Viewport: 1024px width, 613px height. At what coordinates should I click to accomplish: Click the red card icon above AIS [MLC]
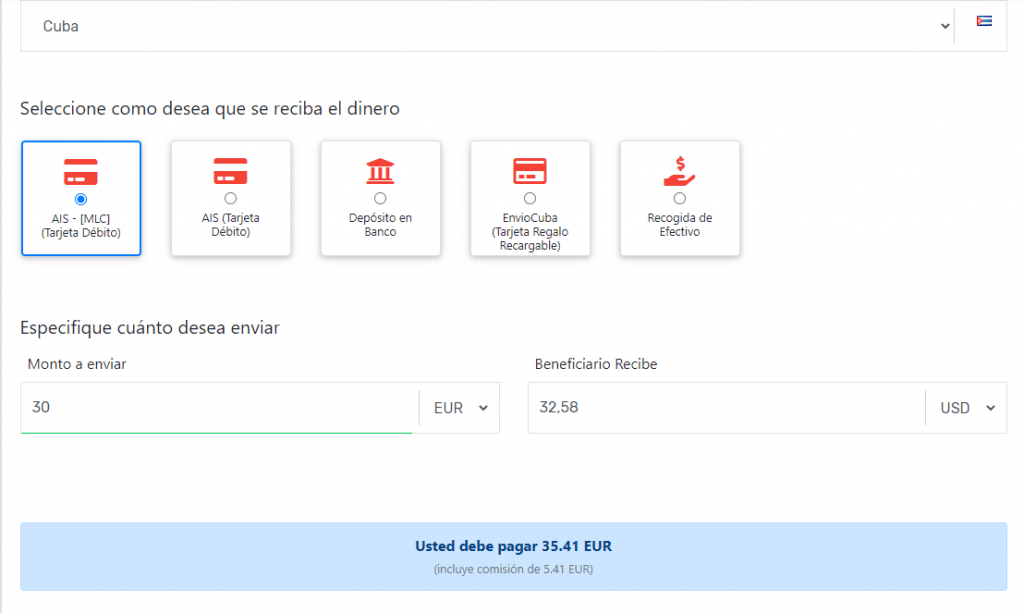click(81, 172)
